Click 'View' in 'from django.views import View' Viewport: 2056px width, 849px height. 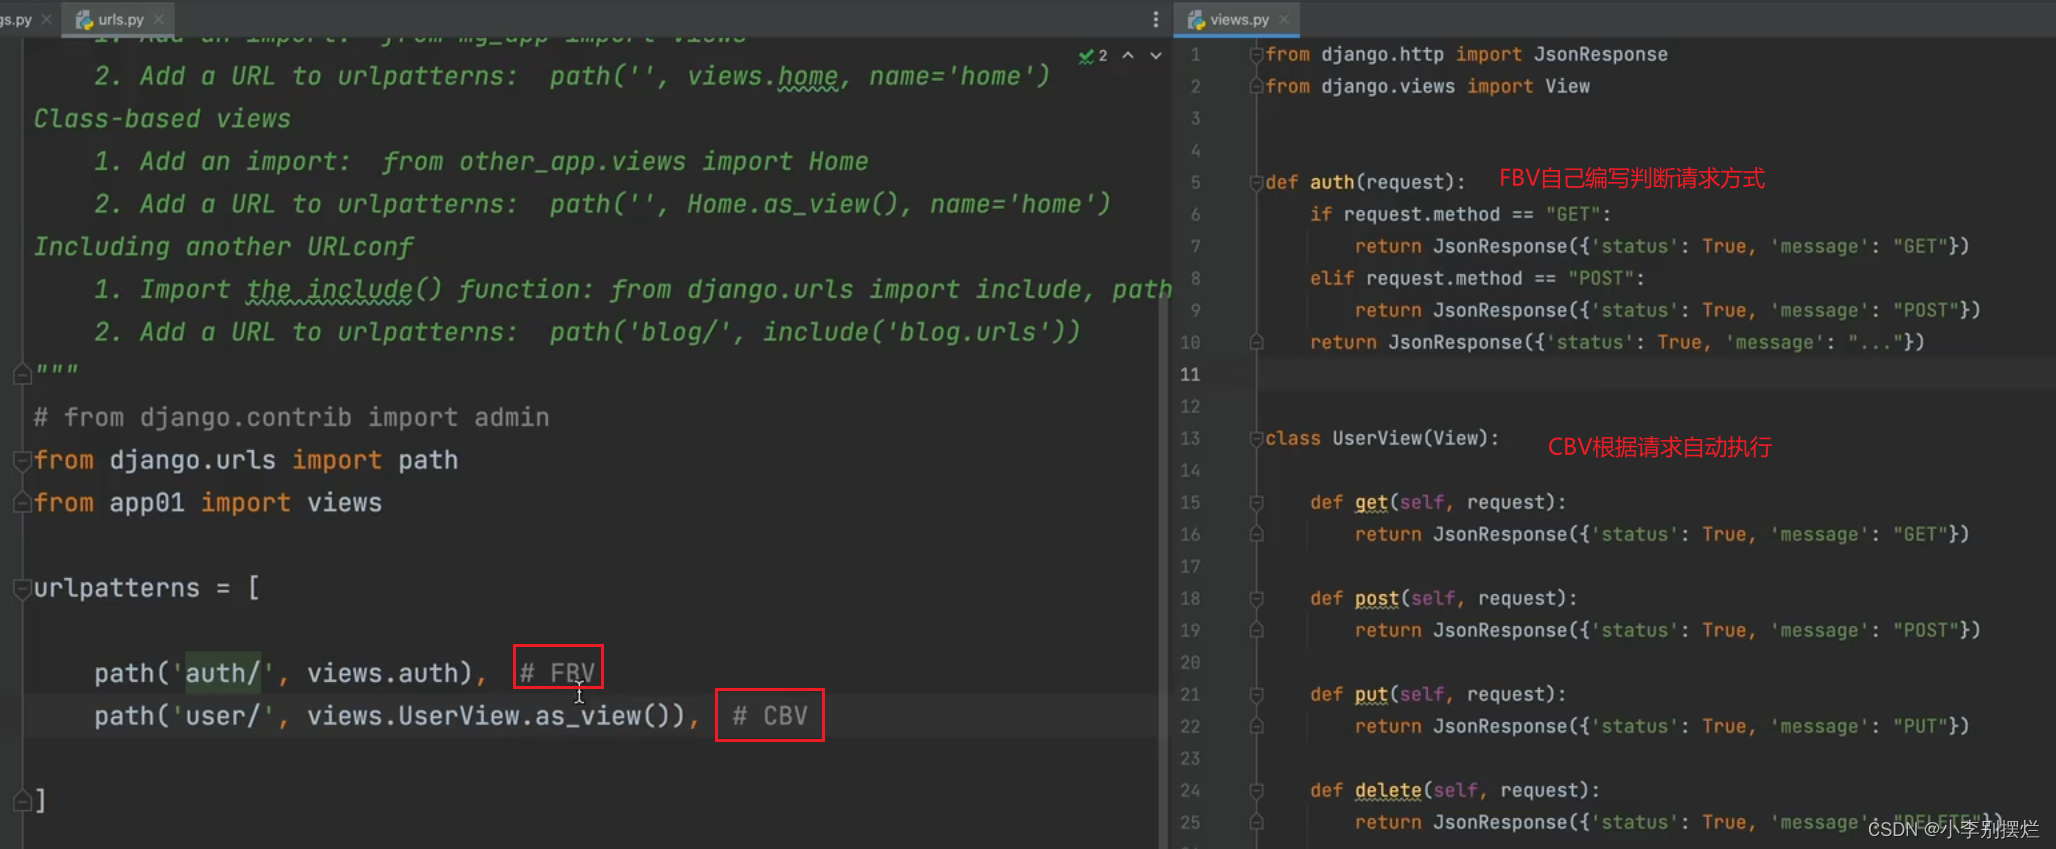pos(1567,87)
